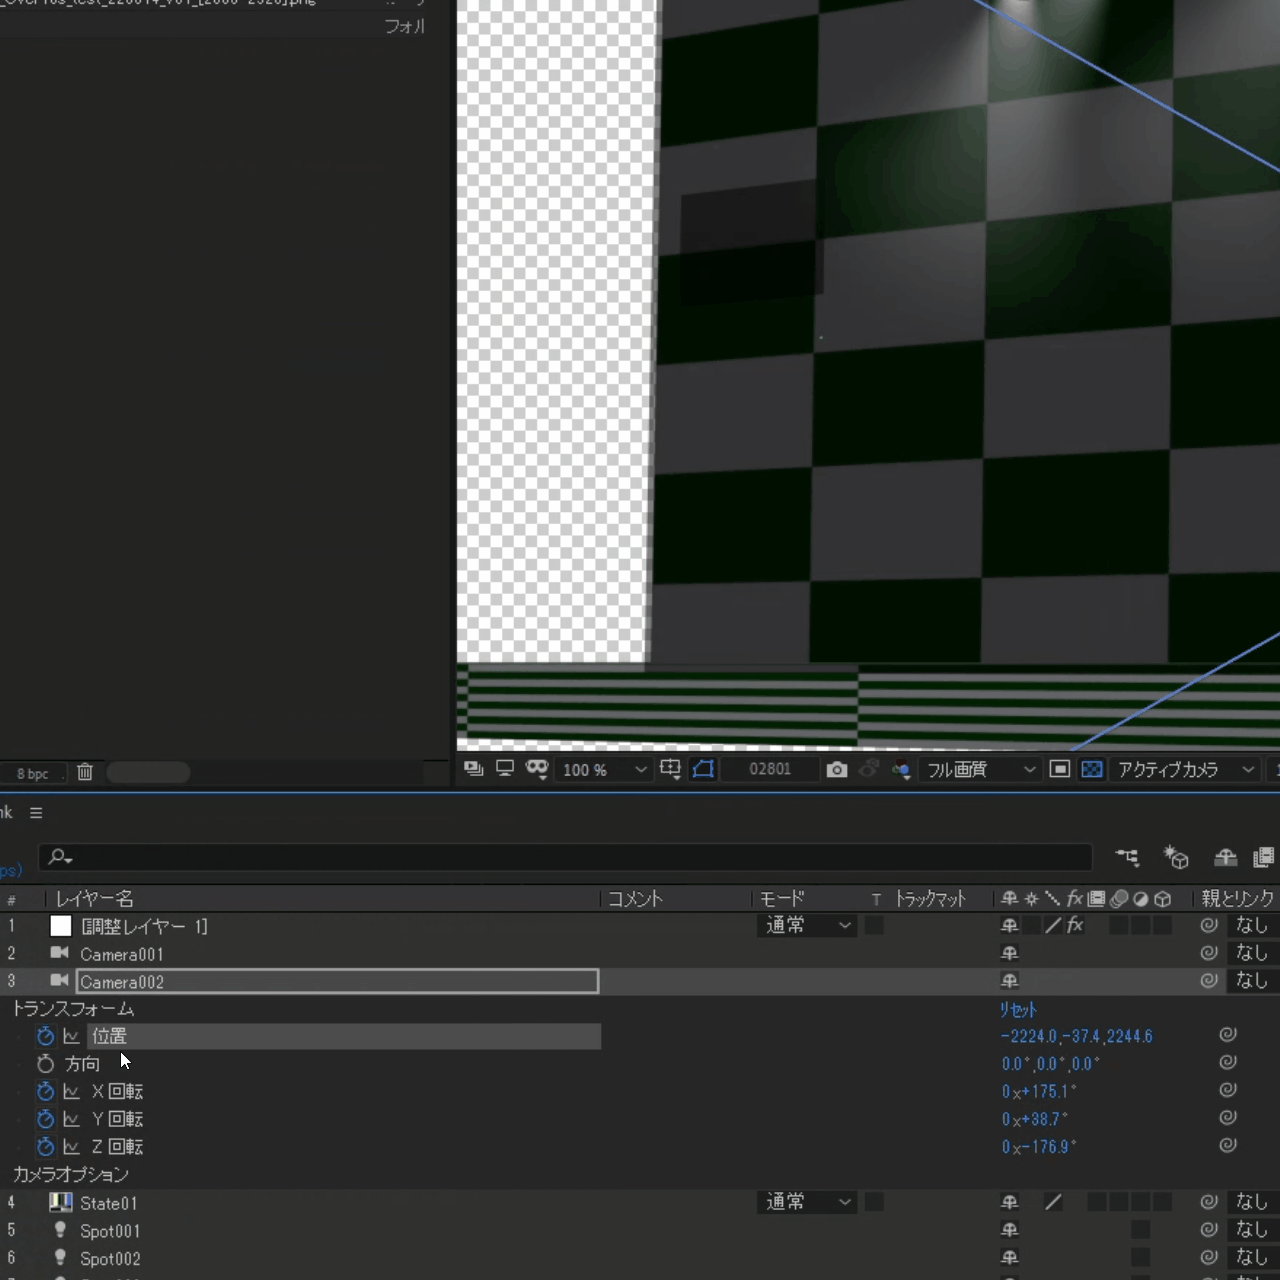This screenshot has height=1280, width=1280.
Task: Click the モード column header
Action: [x=782, y=899]
